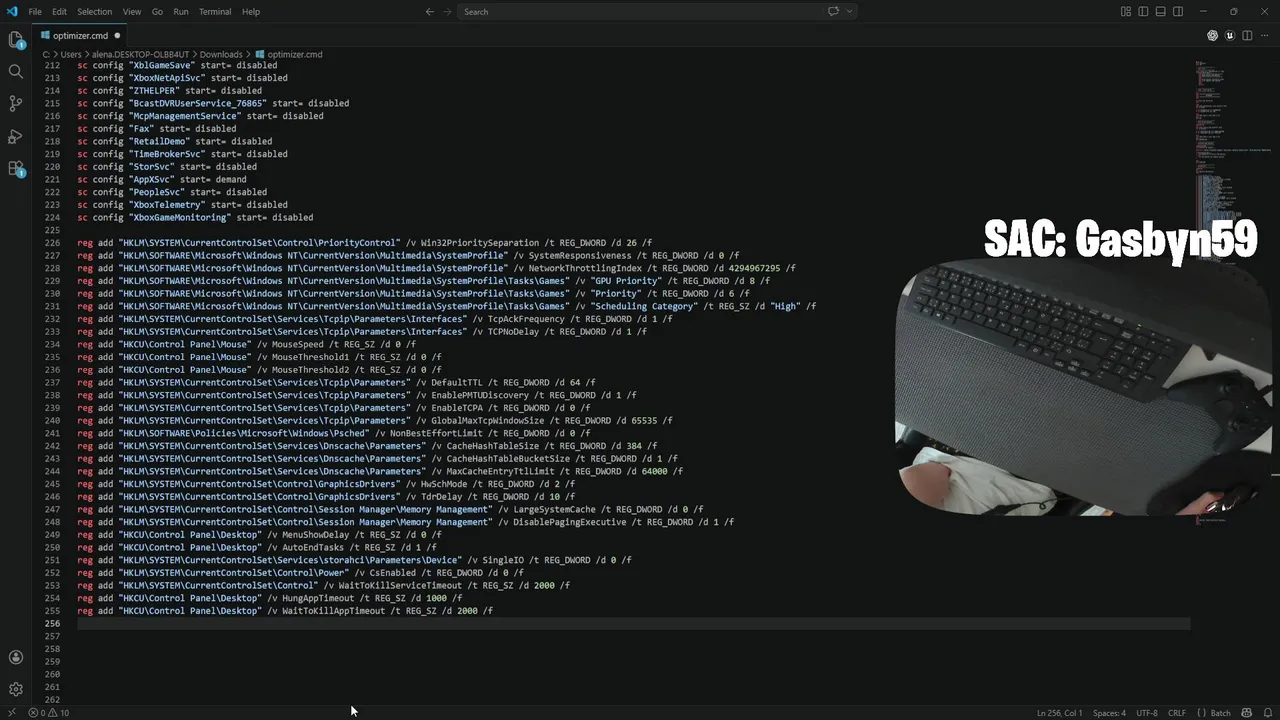Click HungAppTimeout on line 254

click(x=318, y=598)
